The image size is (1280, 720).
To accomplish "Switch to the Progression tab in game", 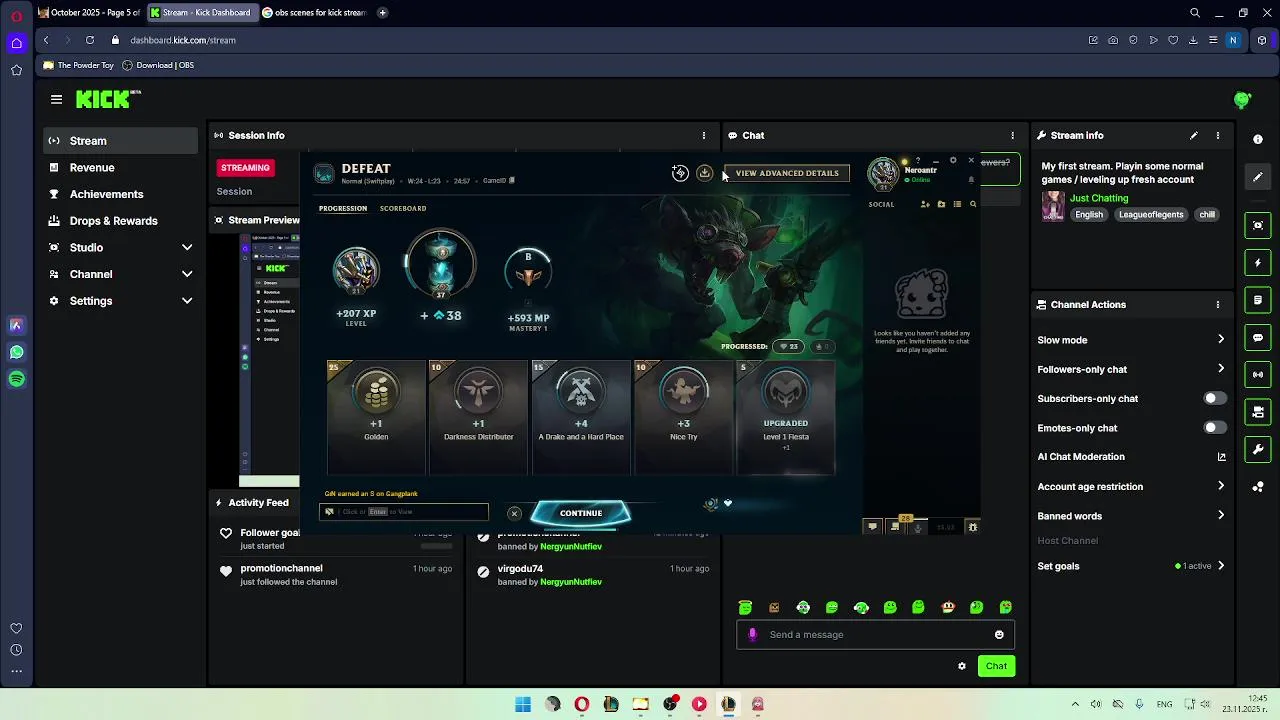I will point(343,208).
